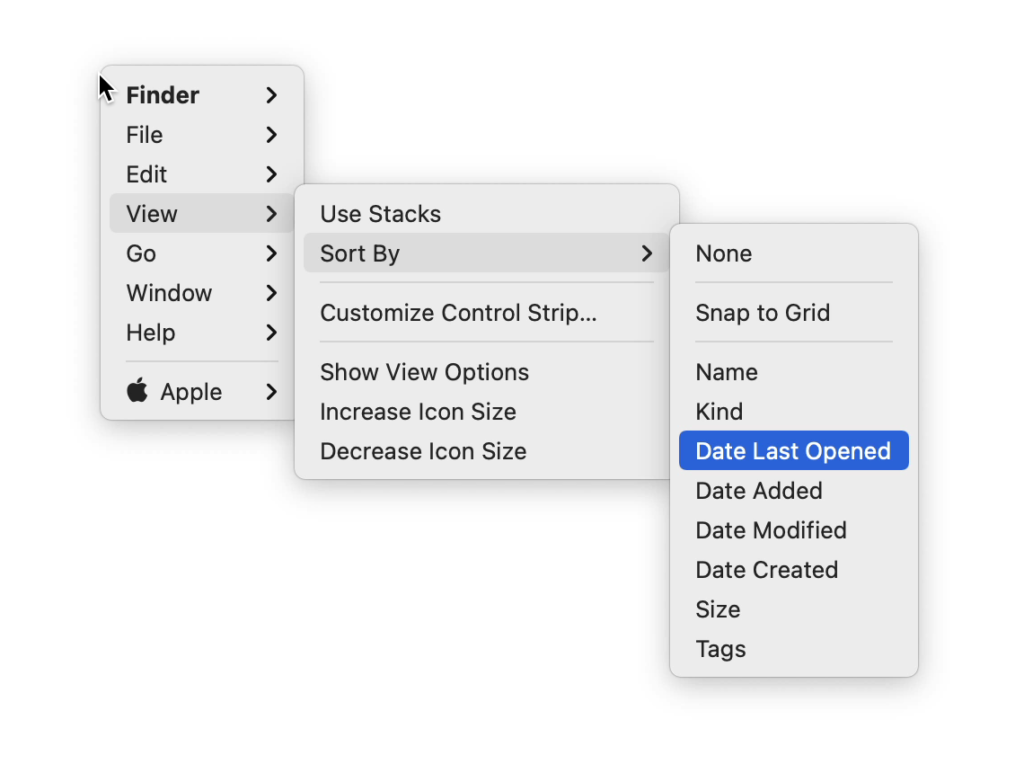This screenshot has width=1024, height=764.
Task: Enable Use Stacks
Action: 380,213
